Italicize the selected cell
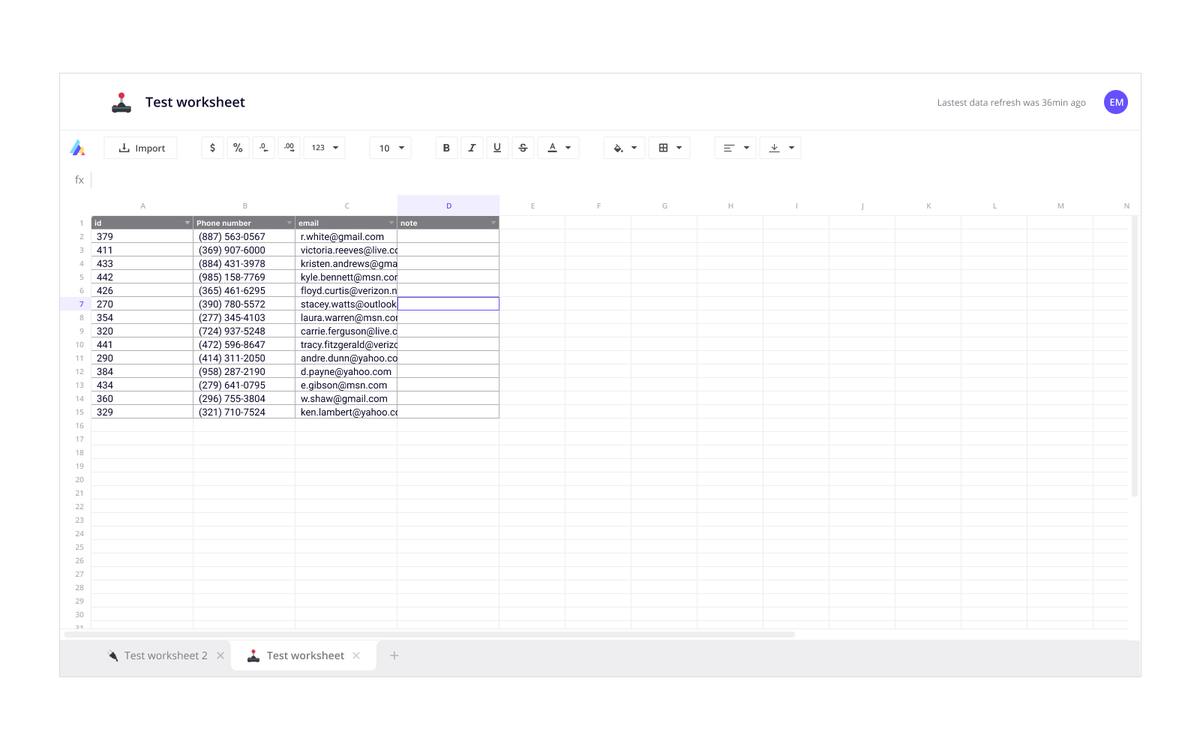The height and width of the screenshot is (750, 1200). pos(472,147)
